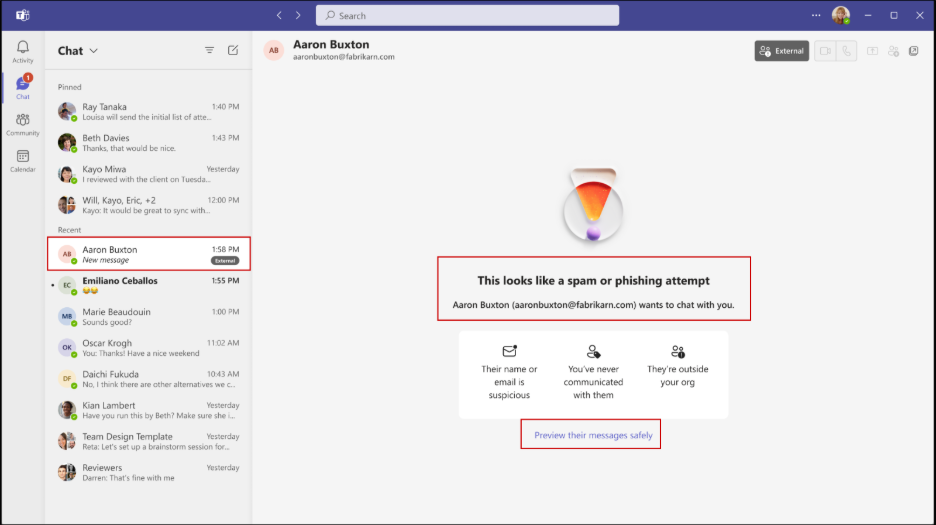Start a new chat with compose icon
The image size is (936, 525).
pos(233,50)
